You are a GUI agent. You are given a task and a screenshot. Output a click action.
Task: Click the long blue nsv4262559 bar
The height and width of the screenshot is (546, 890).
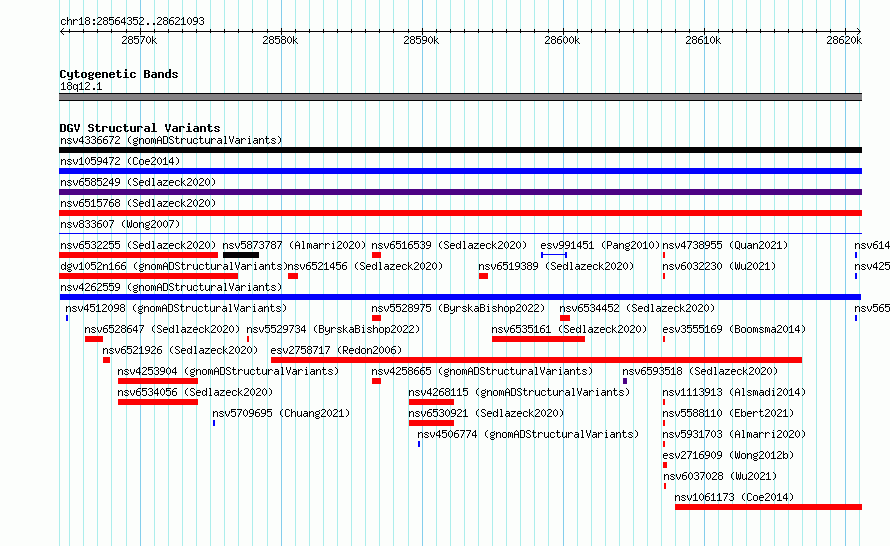(460, 297)
